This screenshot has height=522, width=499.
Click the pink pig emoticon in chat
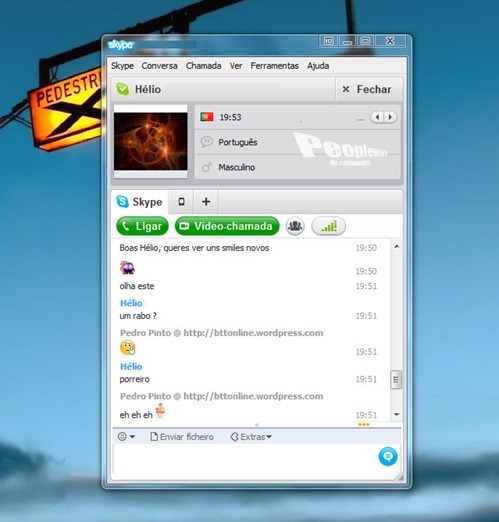pos(127,268)
